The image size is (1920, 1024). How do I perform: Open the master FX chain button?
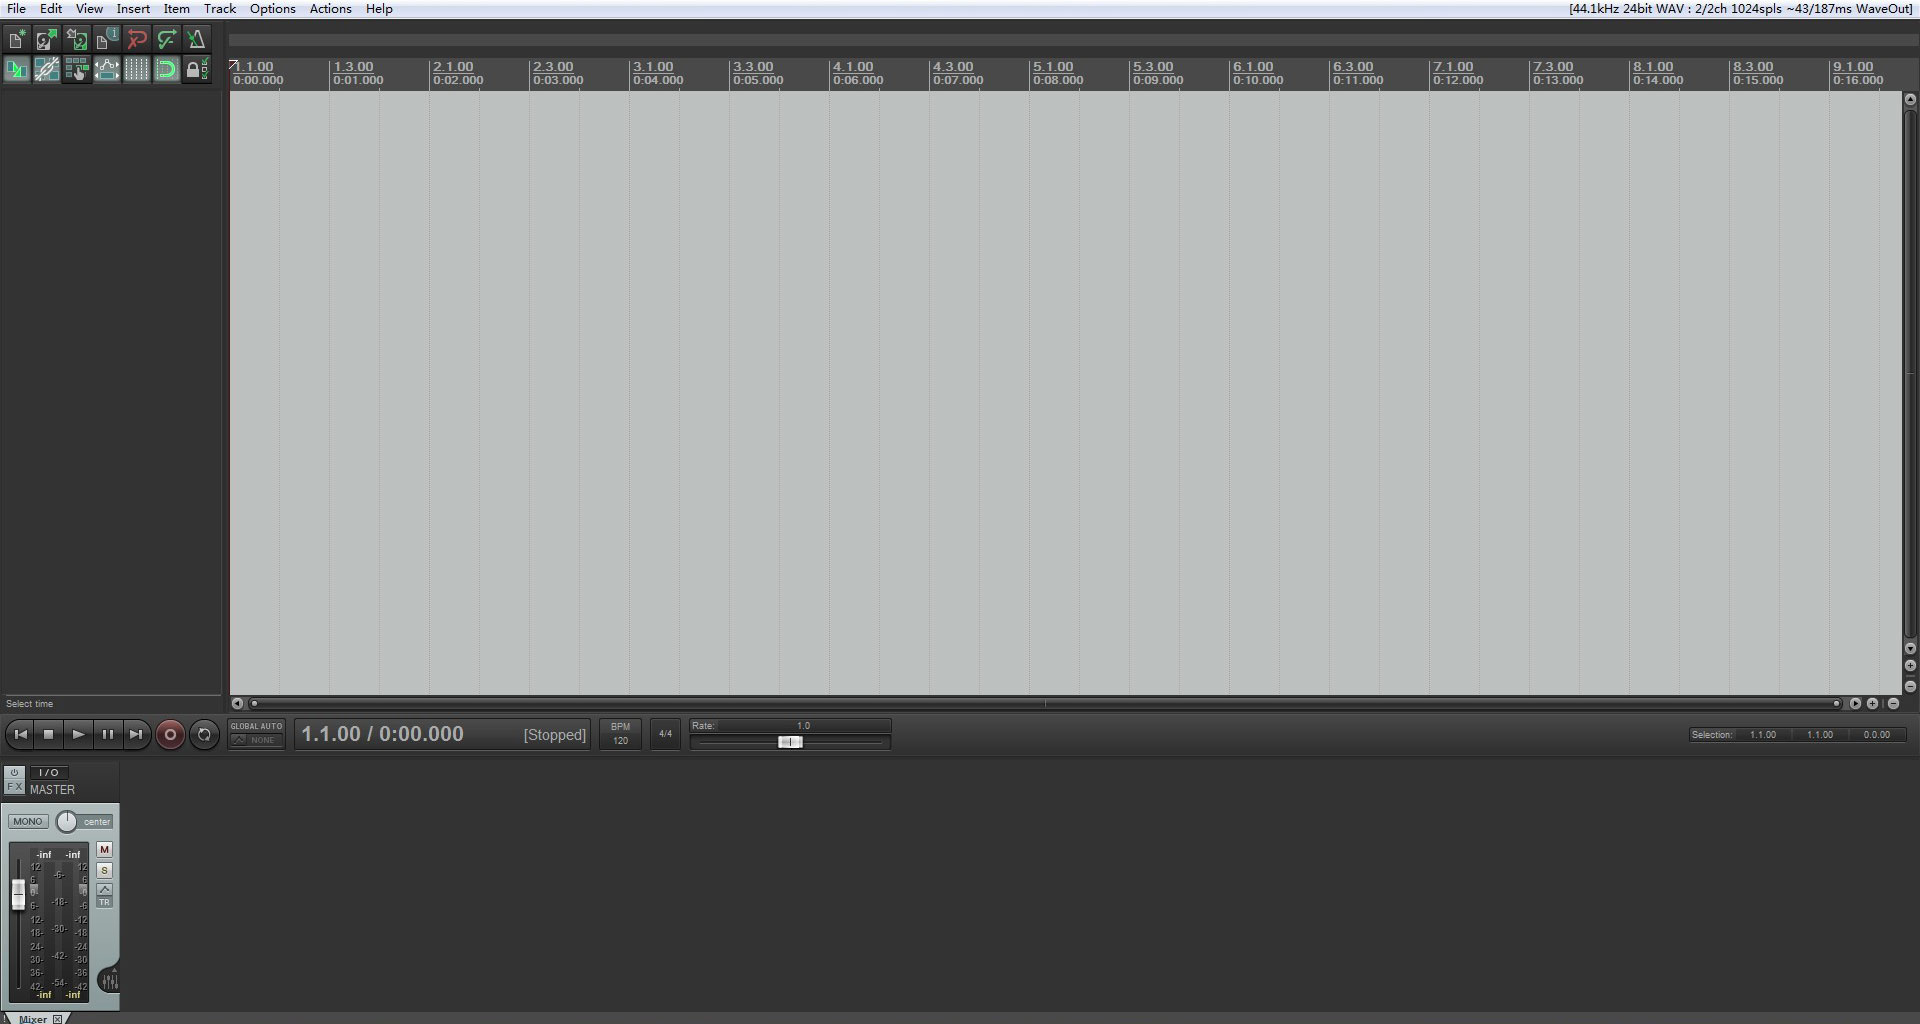[14, 787]
